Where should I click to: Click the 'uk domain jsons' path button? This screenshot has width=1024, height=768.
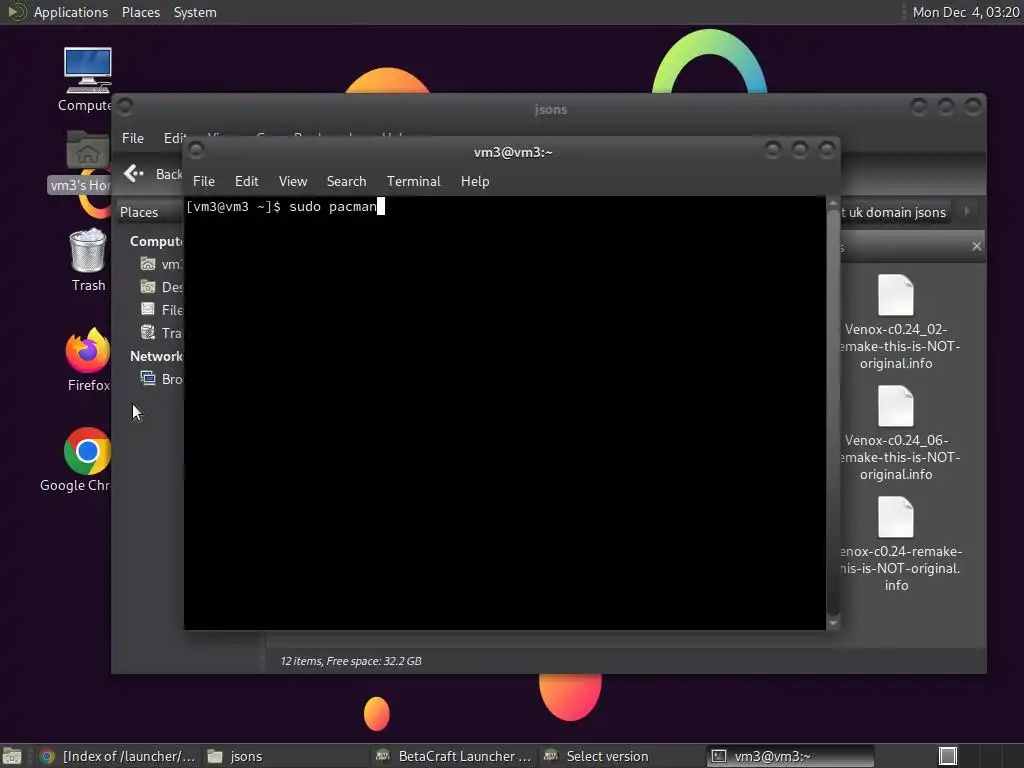893,212
